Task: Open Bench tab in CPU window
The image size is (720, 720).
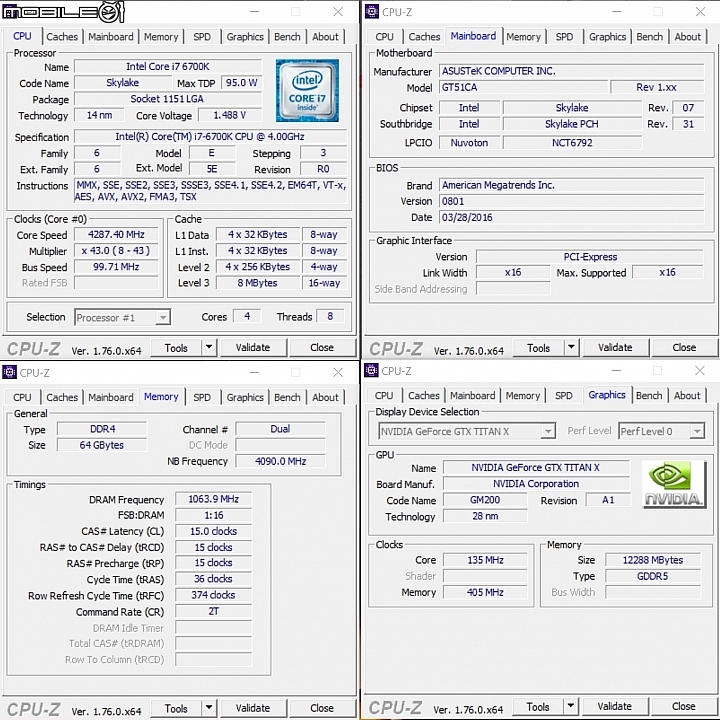Action: (x=287, y=37)
